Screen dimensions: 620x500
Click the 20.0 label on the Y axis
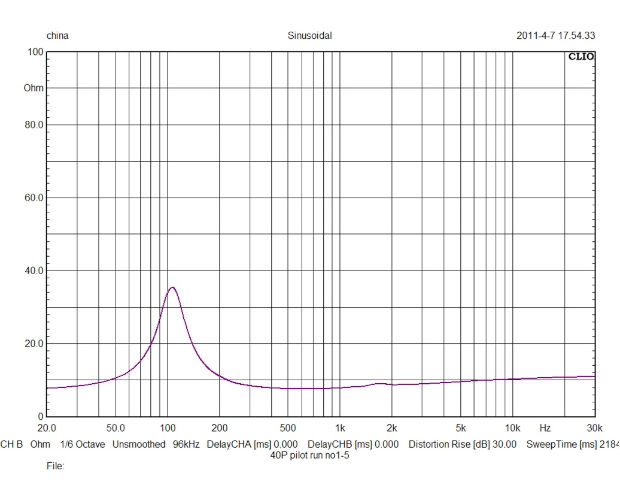point(34,343)
